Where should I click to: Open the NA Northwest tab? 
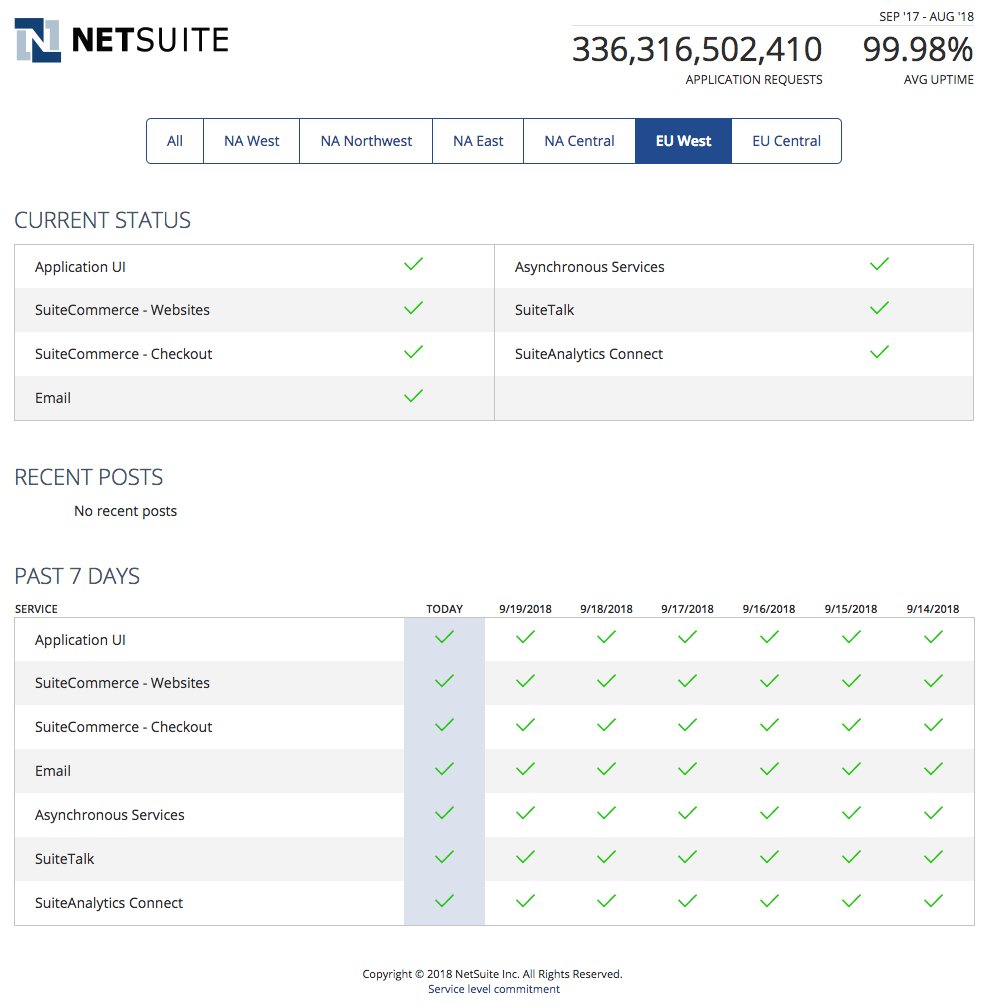click(x=366, y=141)
